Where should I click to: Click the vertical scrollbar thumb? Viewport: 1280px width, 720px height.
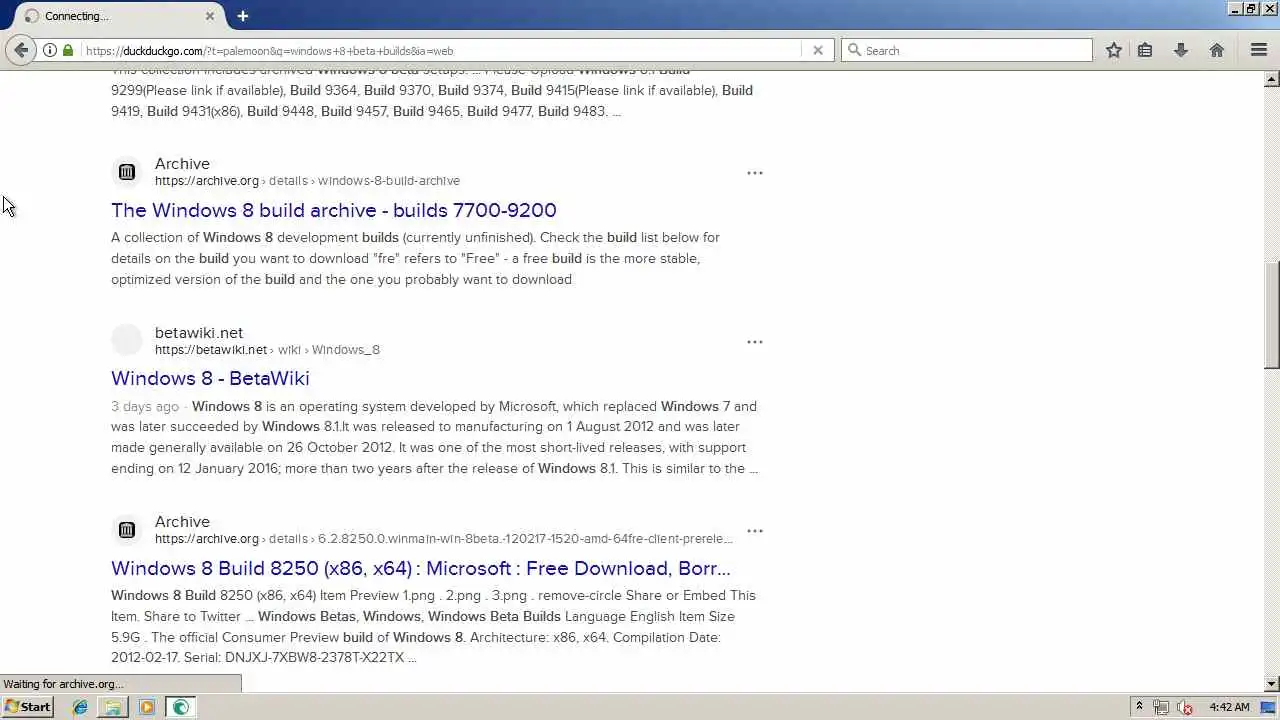tap(1272, 315)
